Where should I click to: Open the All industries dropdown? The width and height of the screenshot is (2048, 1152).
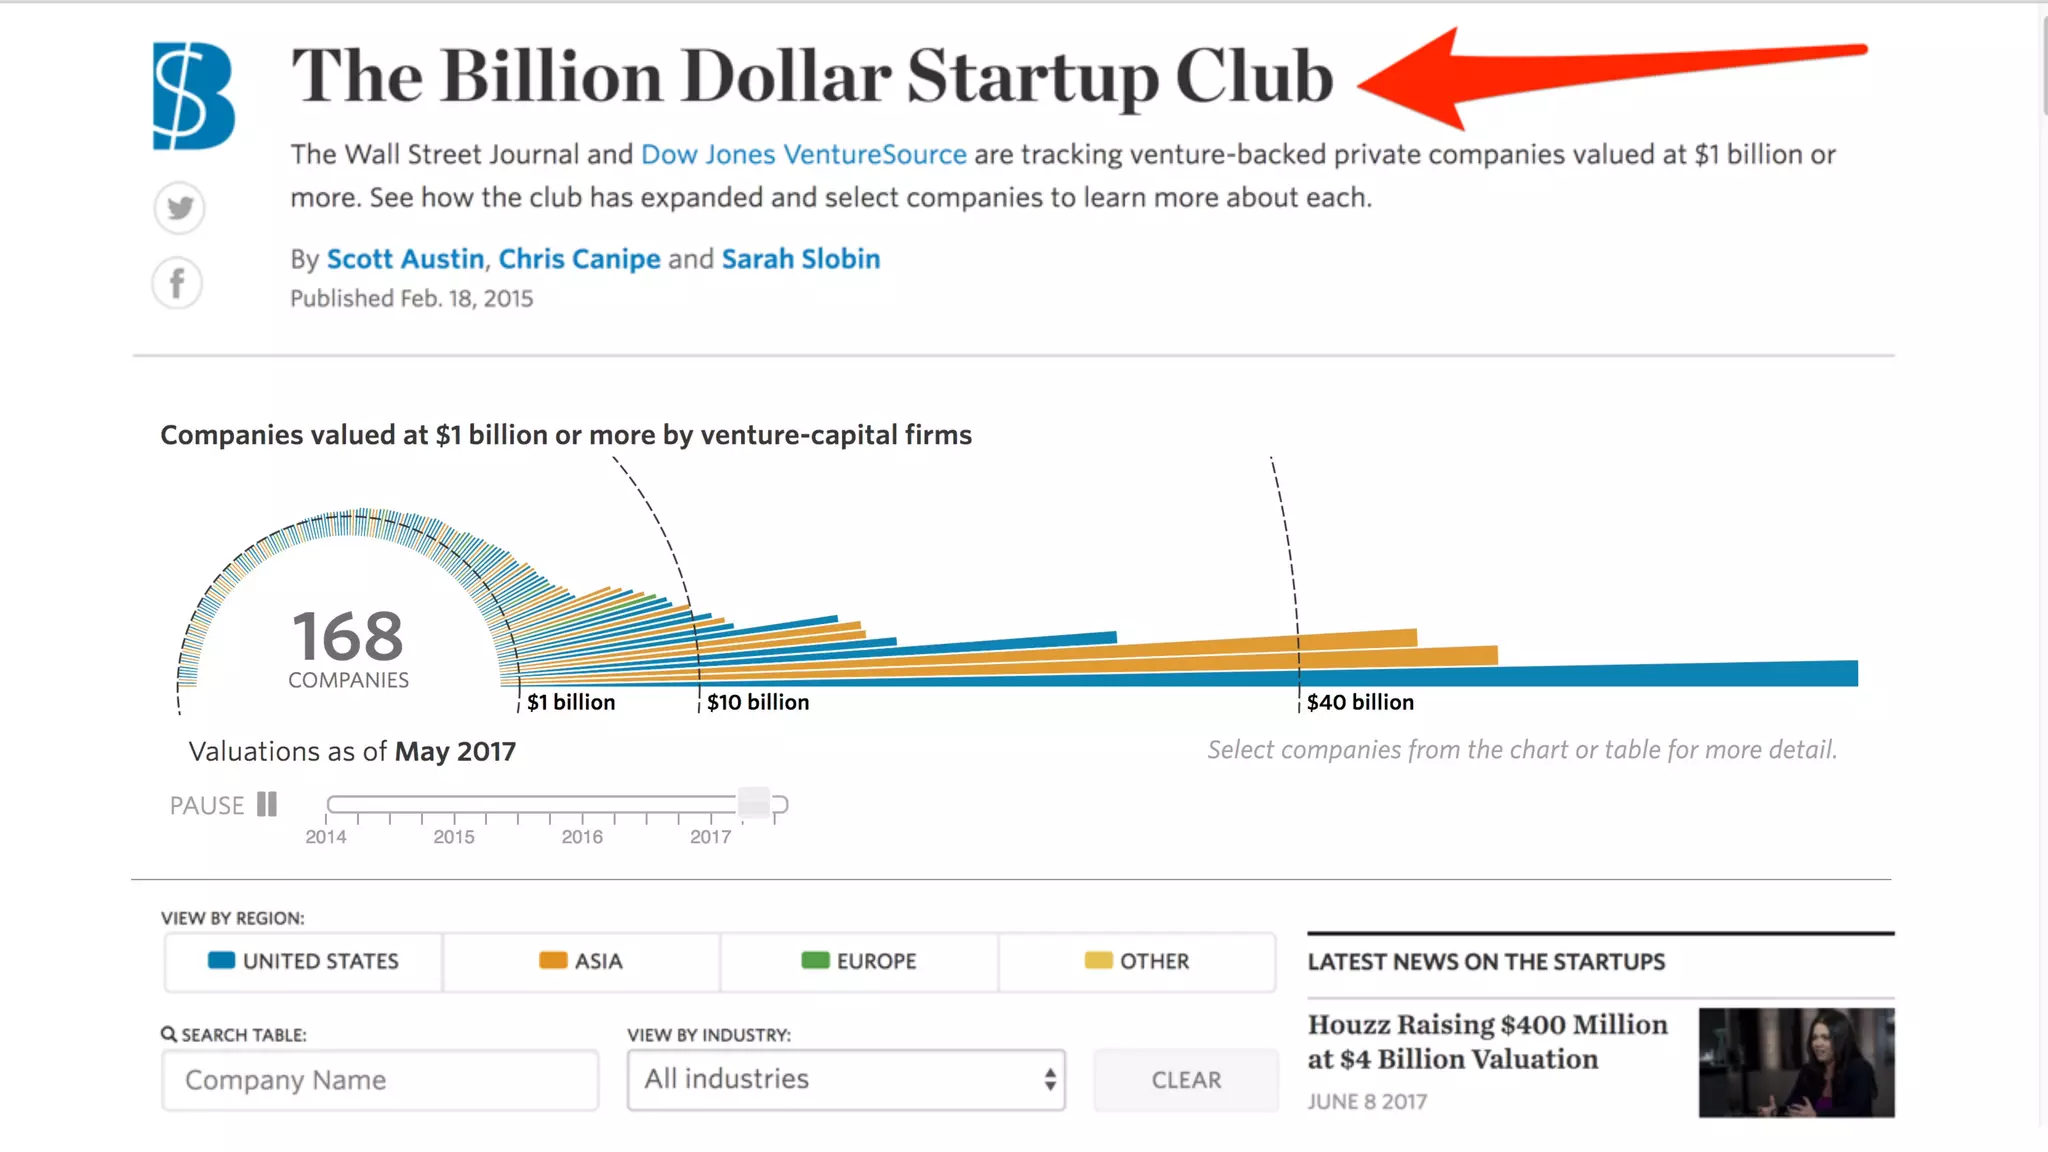click(x=846, y=1079)
